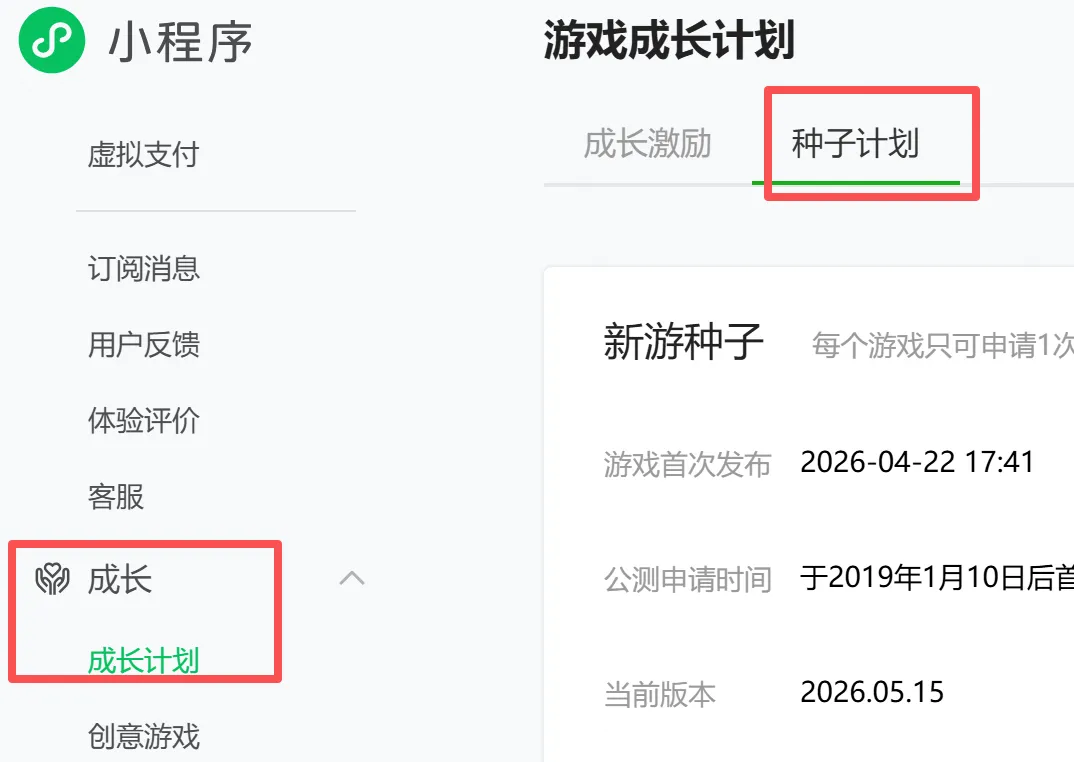Click the 小程序 title text

point(181,42)
